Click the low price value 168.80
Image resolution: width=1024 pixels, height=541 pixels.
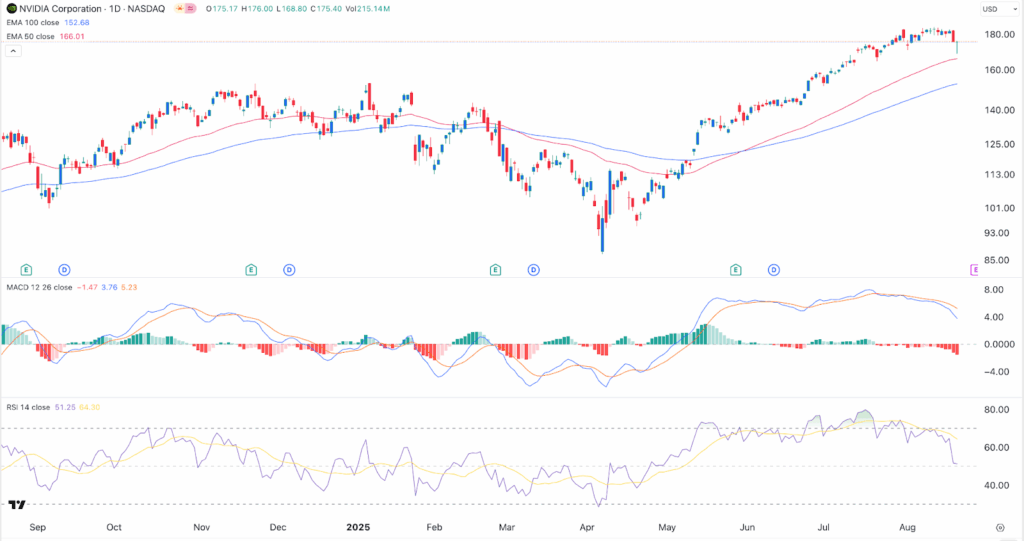click(296, 9)
